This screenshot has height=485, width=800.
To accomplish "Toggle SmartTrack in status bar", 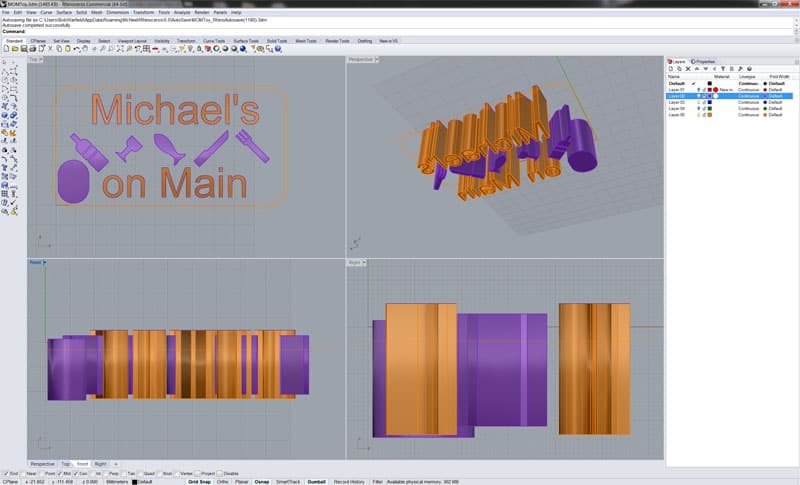I will [288, 481].
